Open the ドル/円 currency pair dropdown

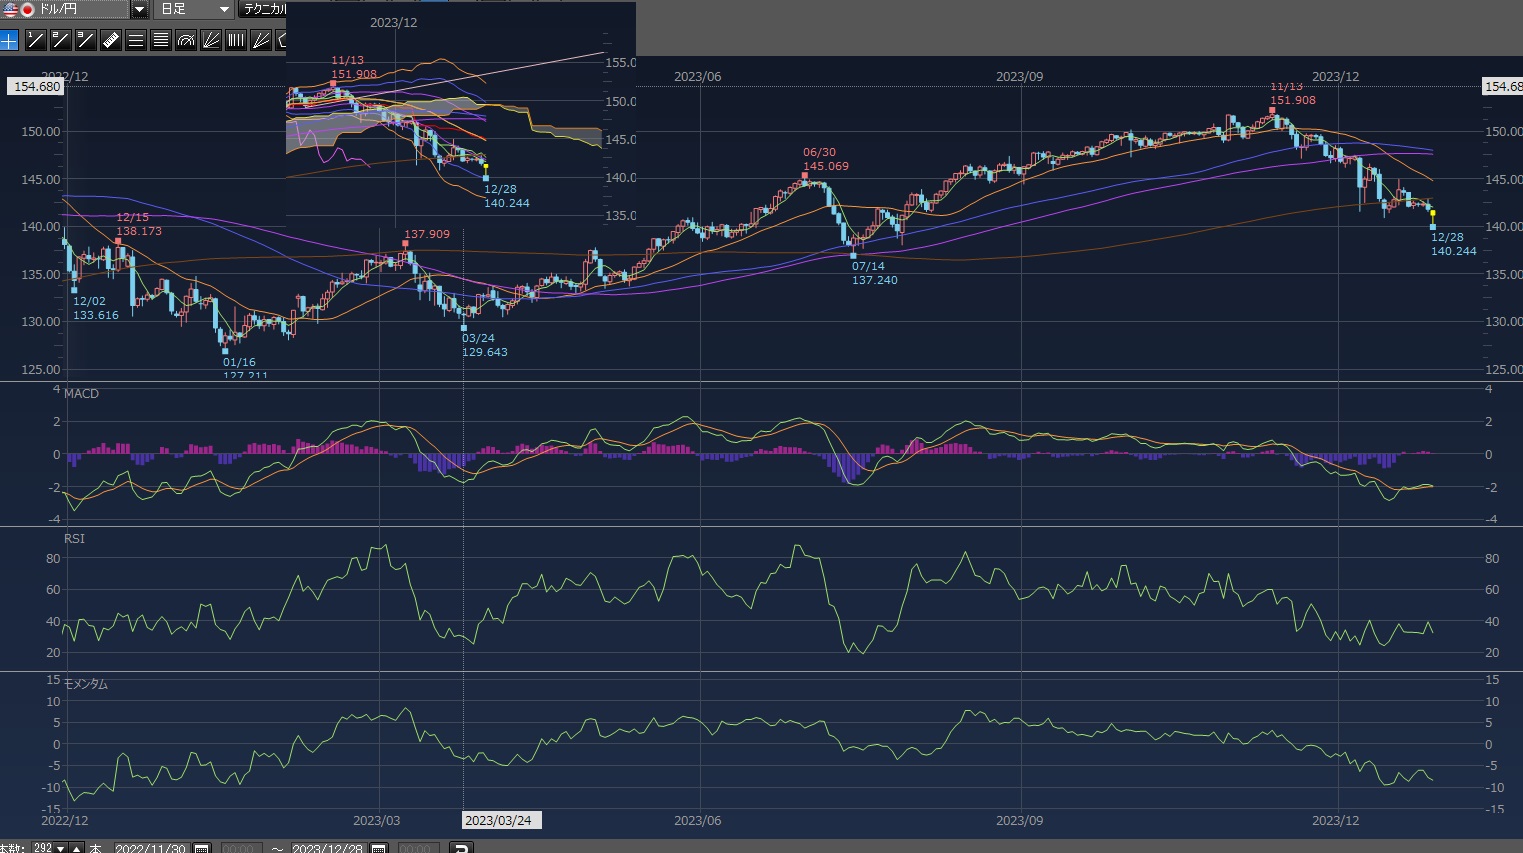[140, 9]
